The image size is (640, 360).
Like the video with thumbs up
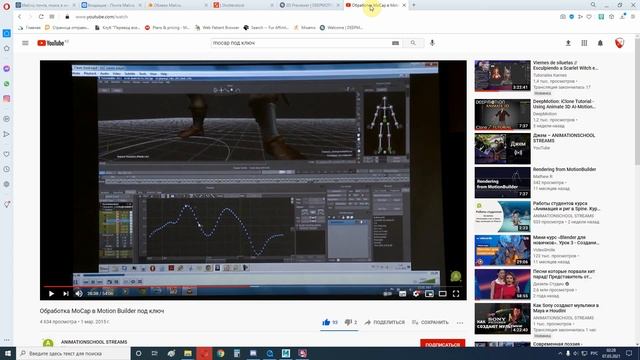330,322
